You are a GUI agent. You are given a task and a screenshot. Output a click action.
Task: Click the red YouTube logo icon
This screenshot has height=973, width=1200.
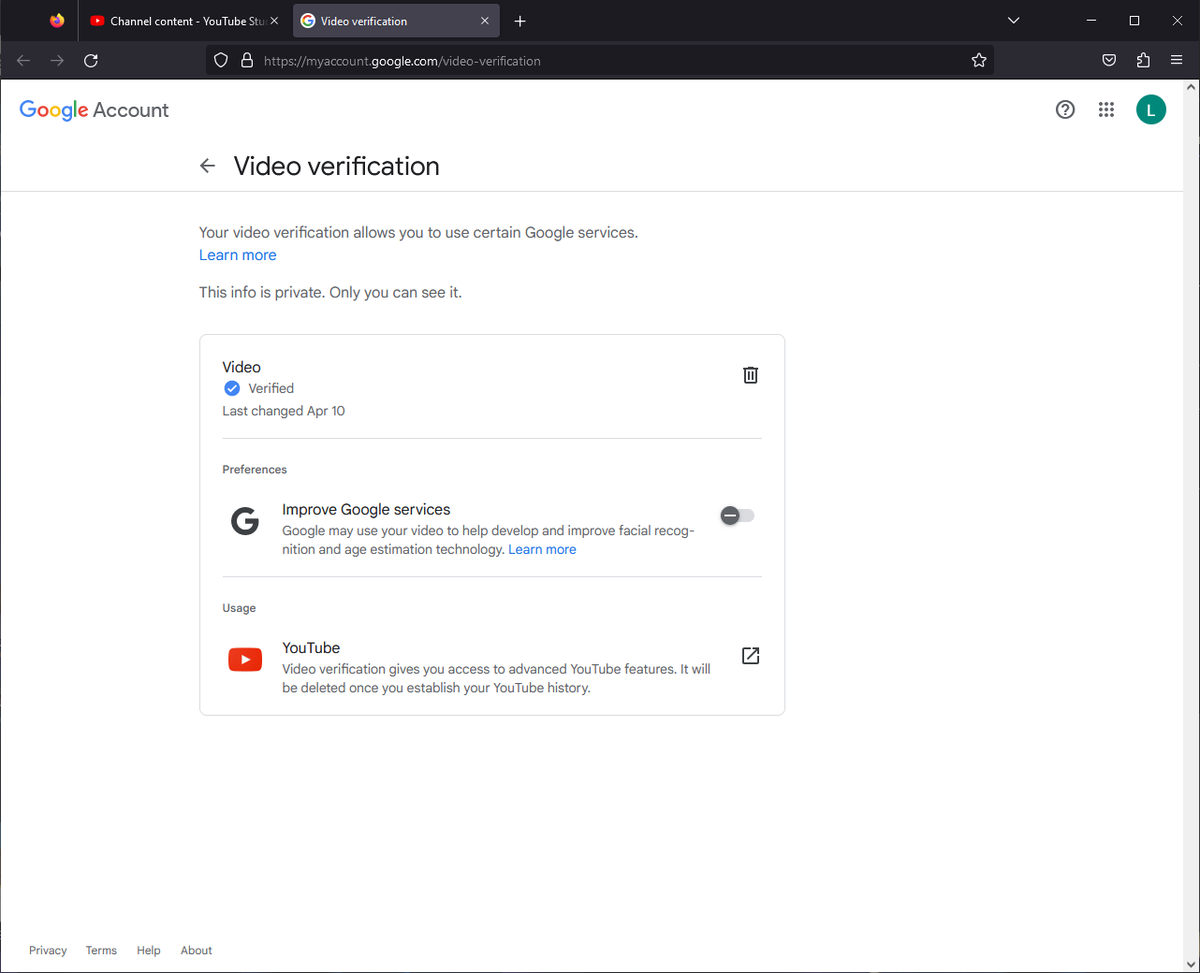[x=245, y=659]
